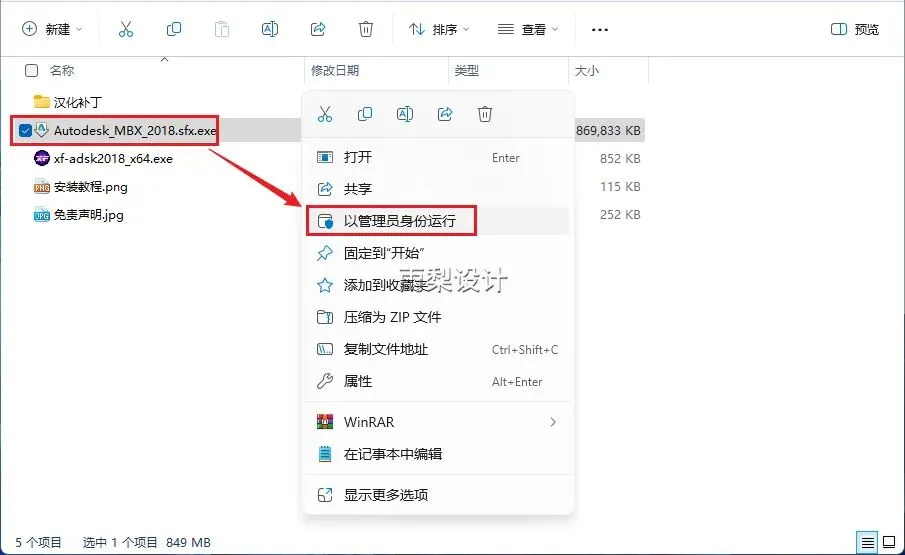
Task: Click the 869,833 KB size cell
Action: point(608,130)
